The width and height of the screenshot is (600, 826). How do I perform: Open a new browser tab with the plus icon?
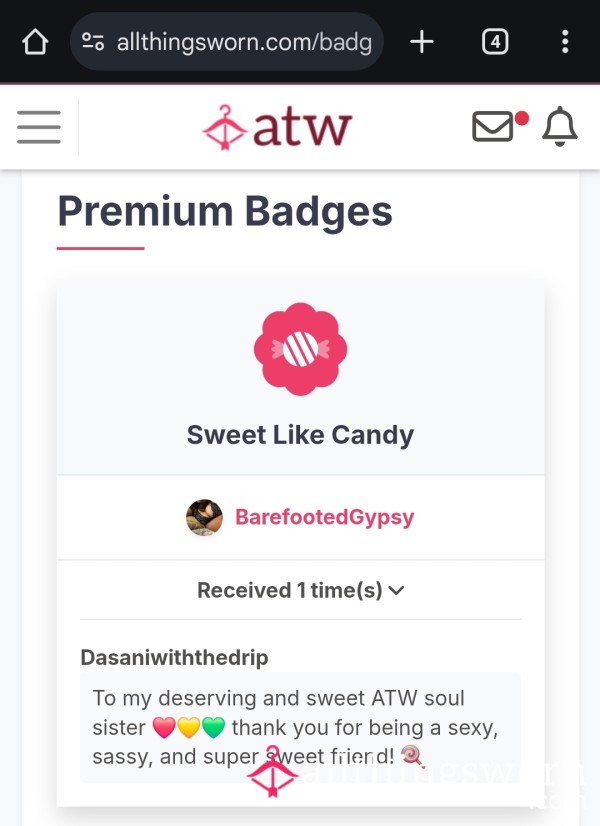(422, 42)
